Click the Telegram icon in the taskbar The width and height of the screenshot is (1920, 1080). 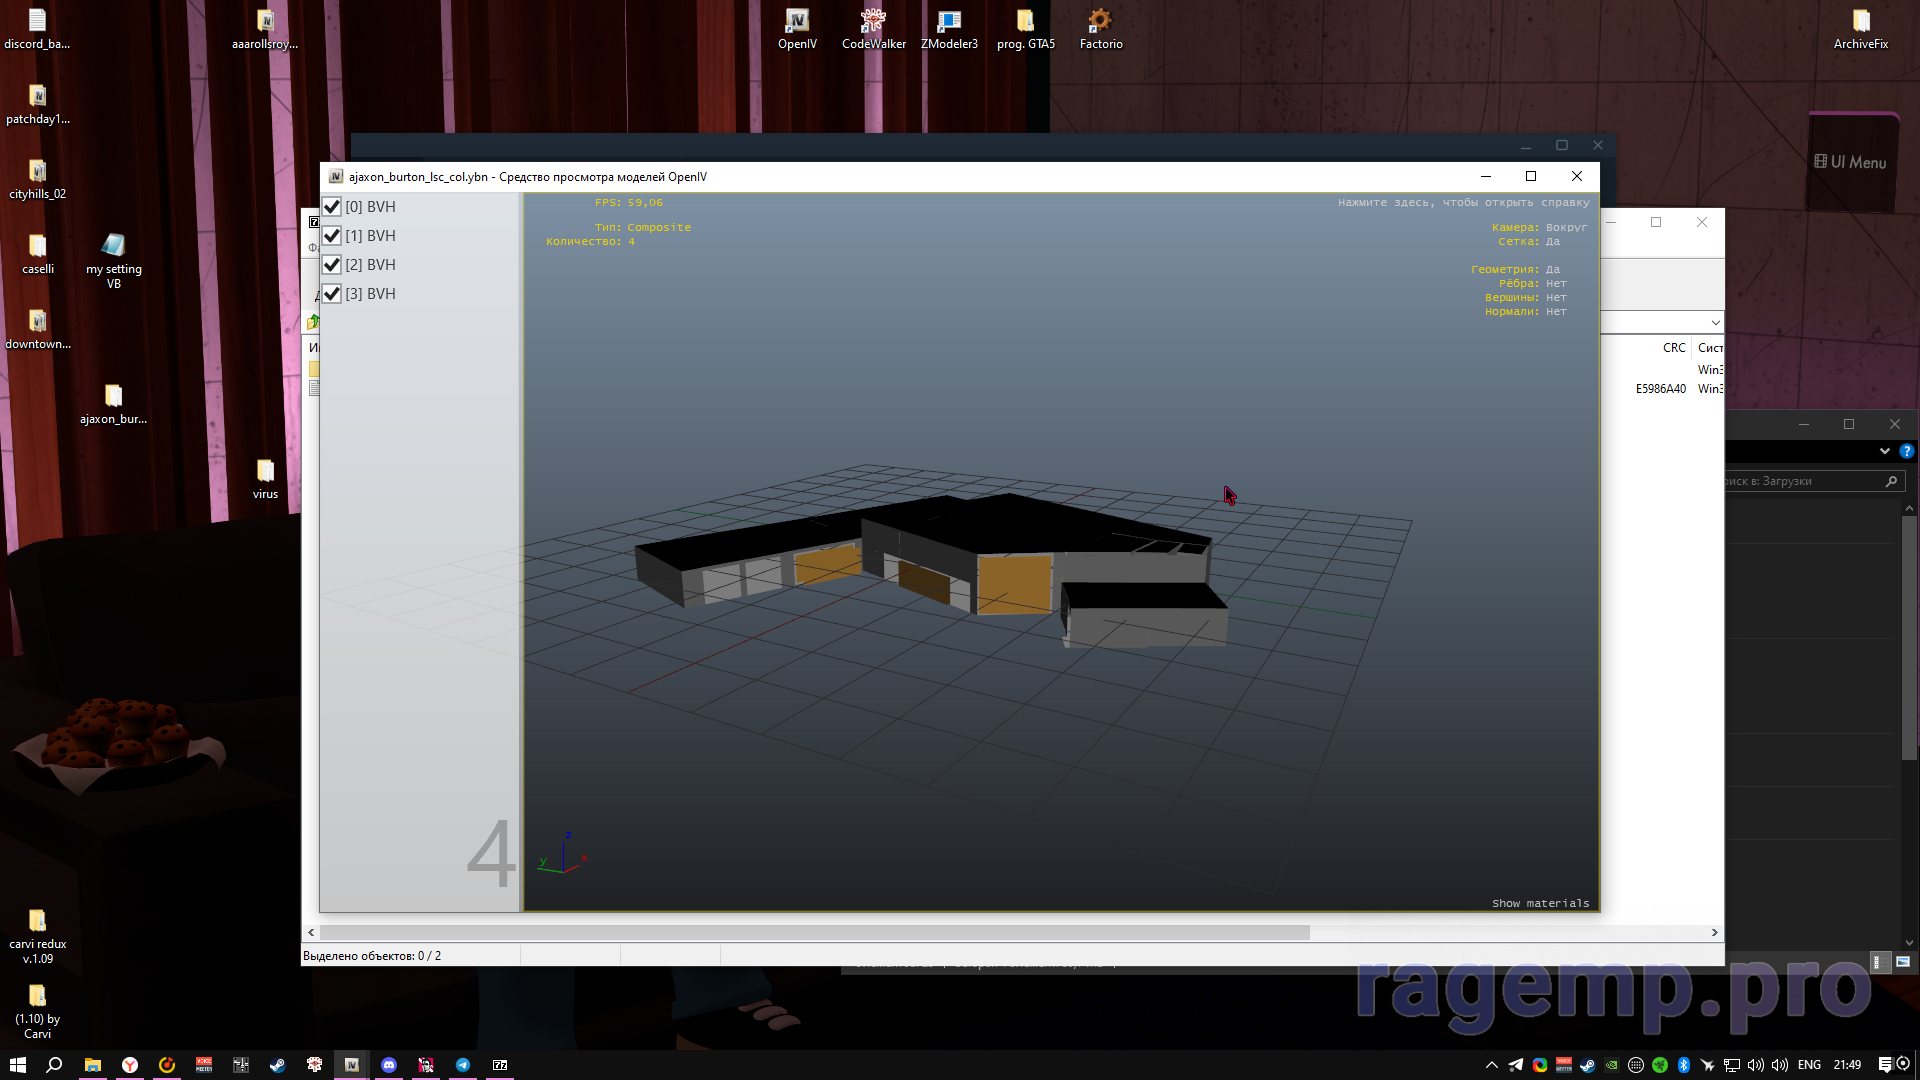(463, 1065)
